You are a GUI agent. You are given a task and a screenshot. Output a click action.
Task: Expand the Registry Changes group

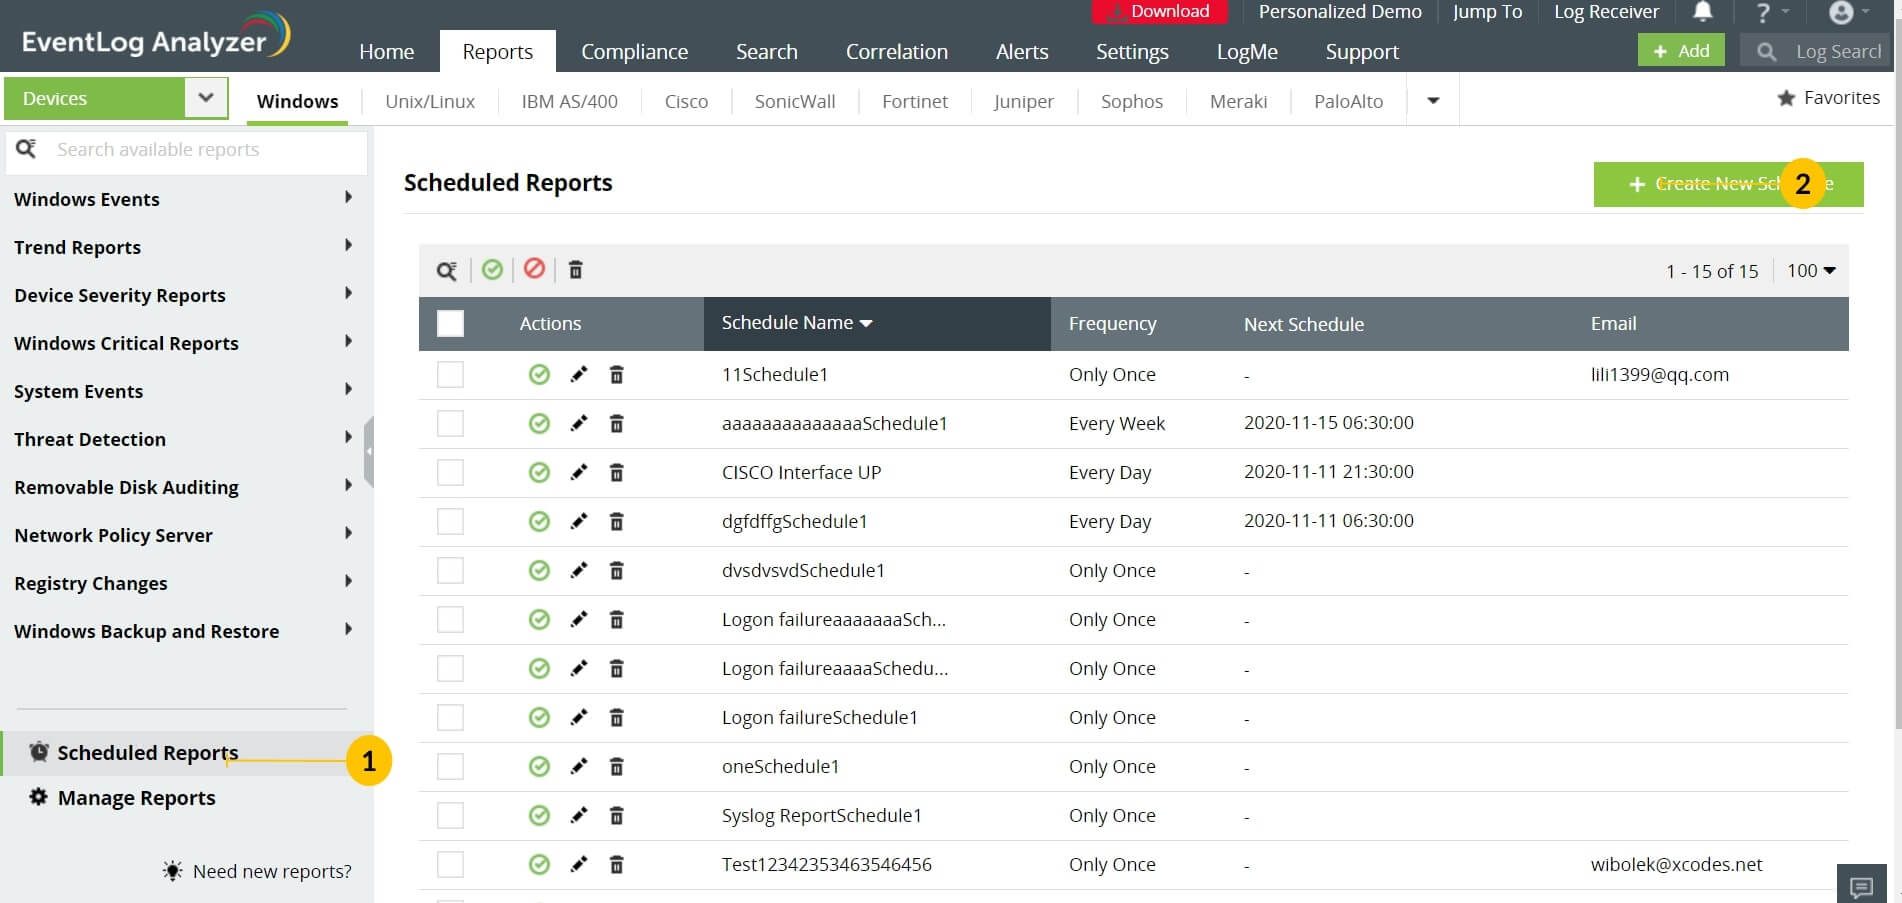point(348,582)
